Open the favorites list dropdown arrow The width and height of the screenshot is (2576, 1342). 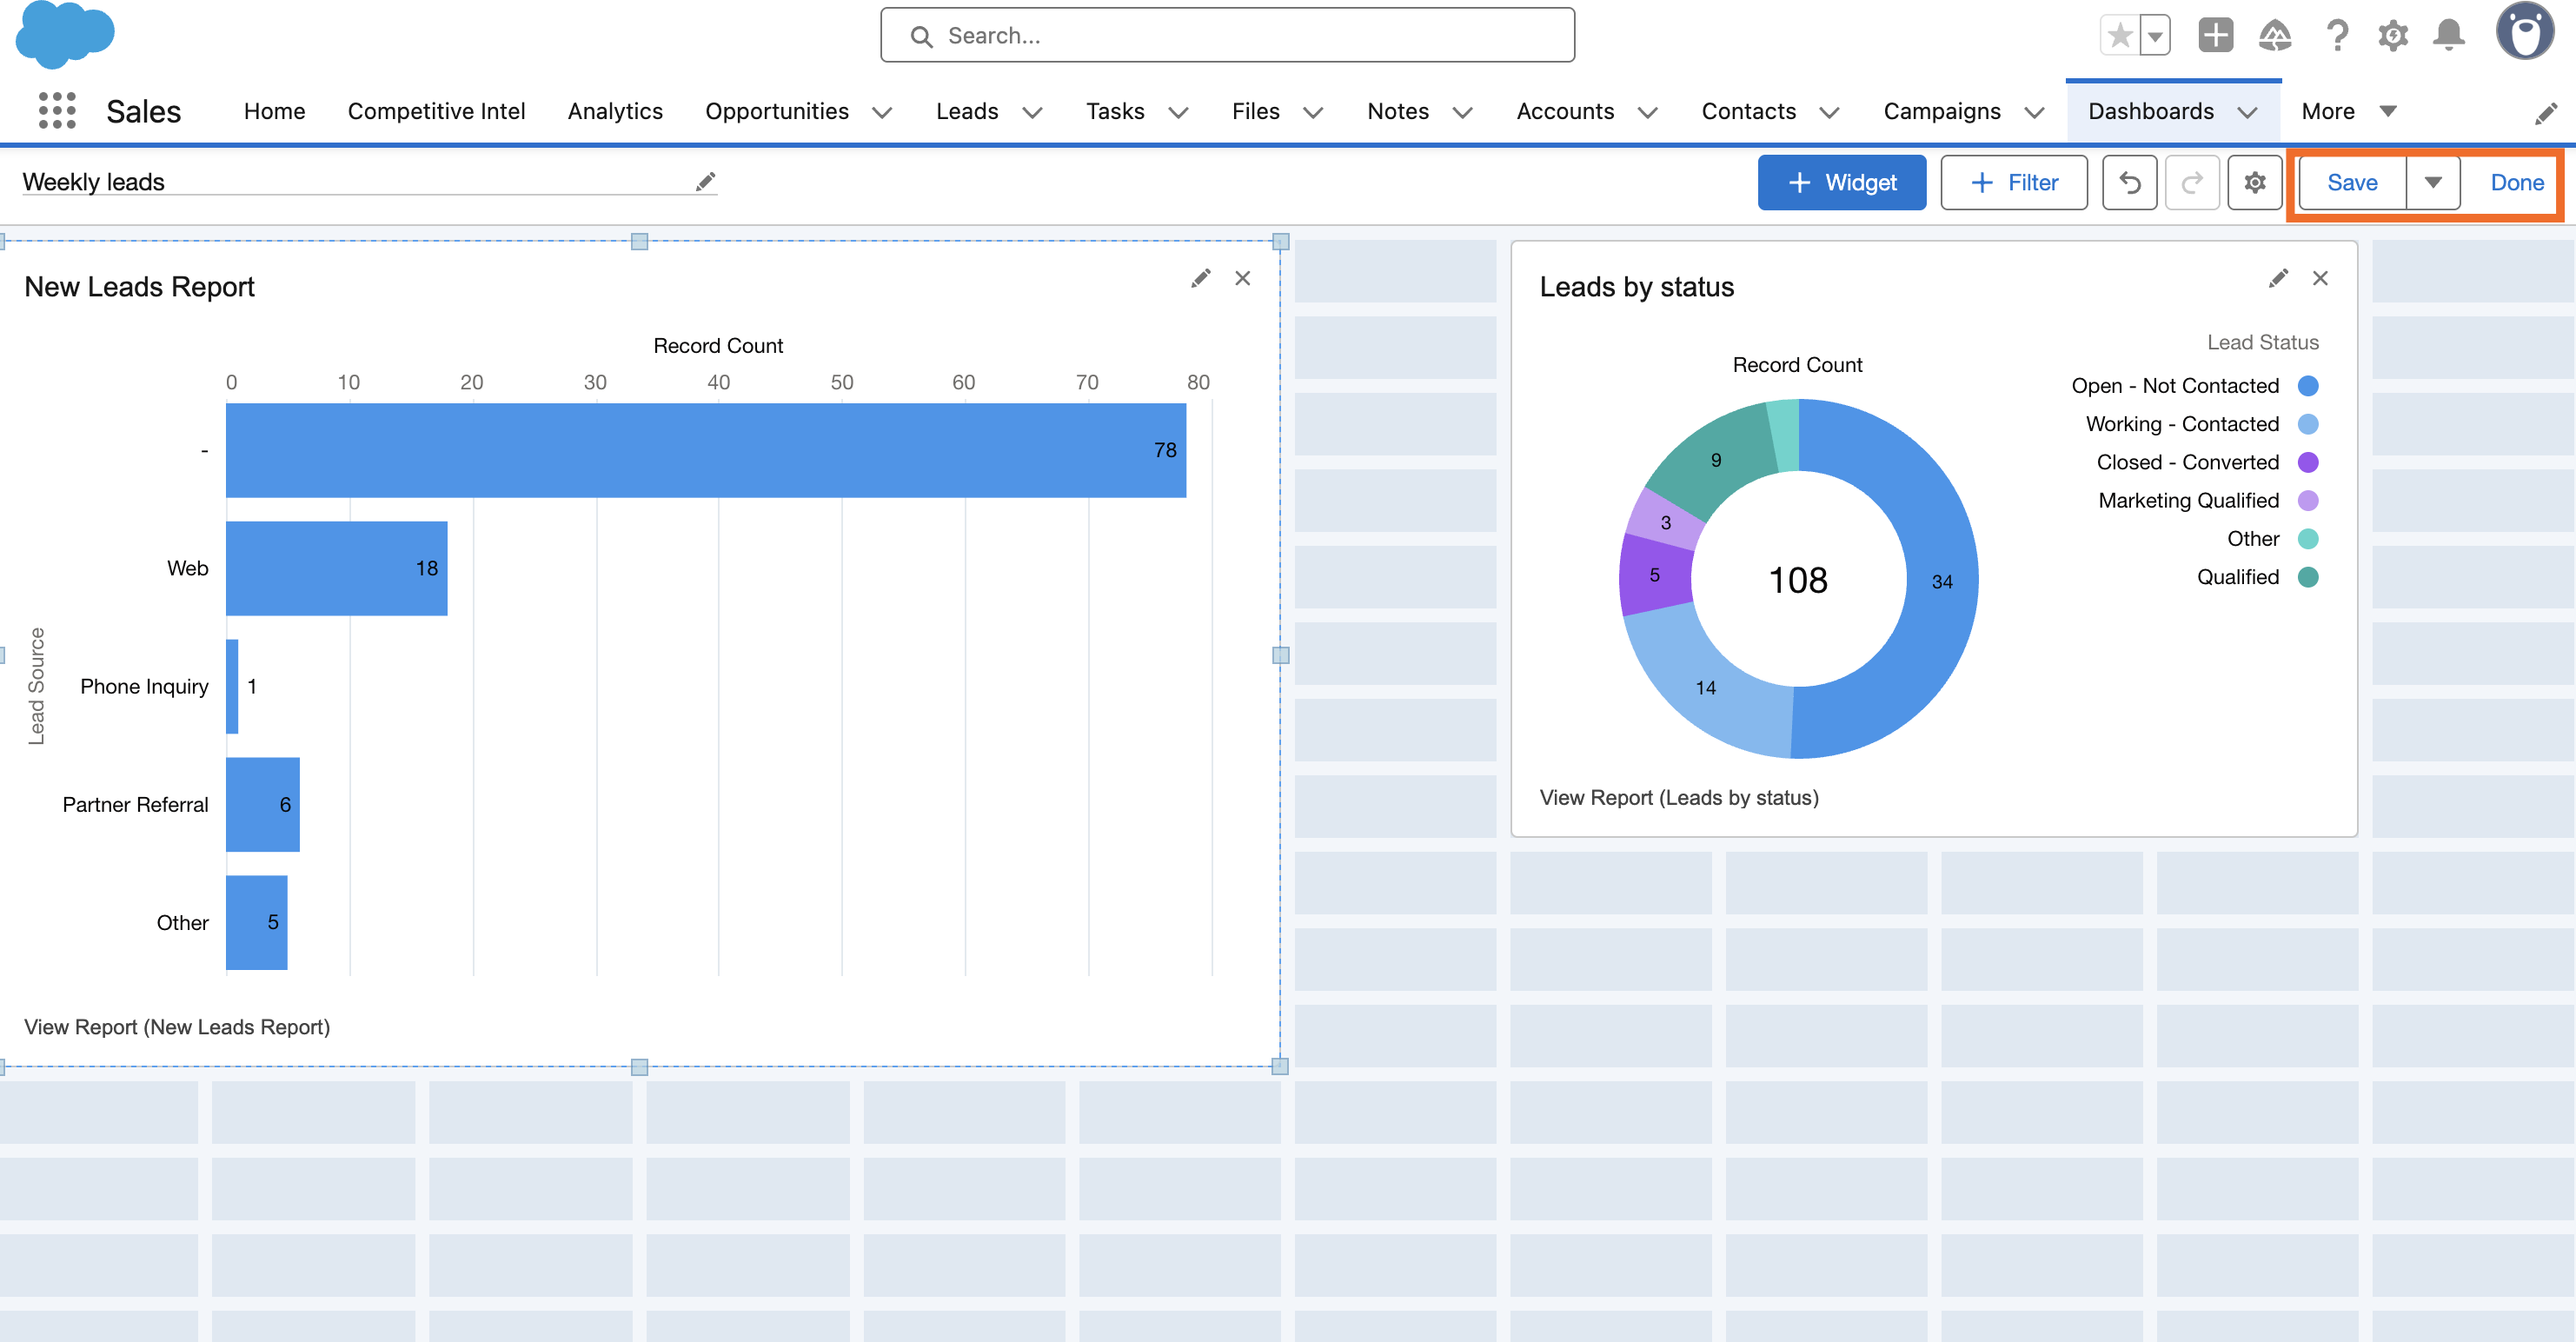[2155, 36]
